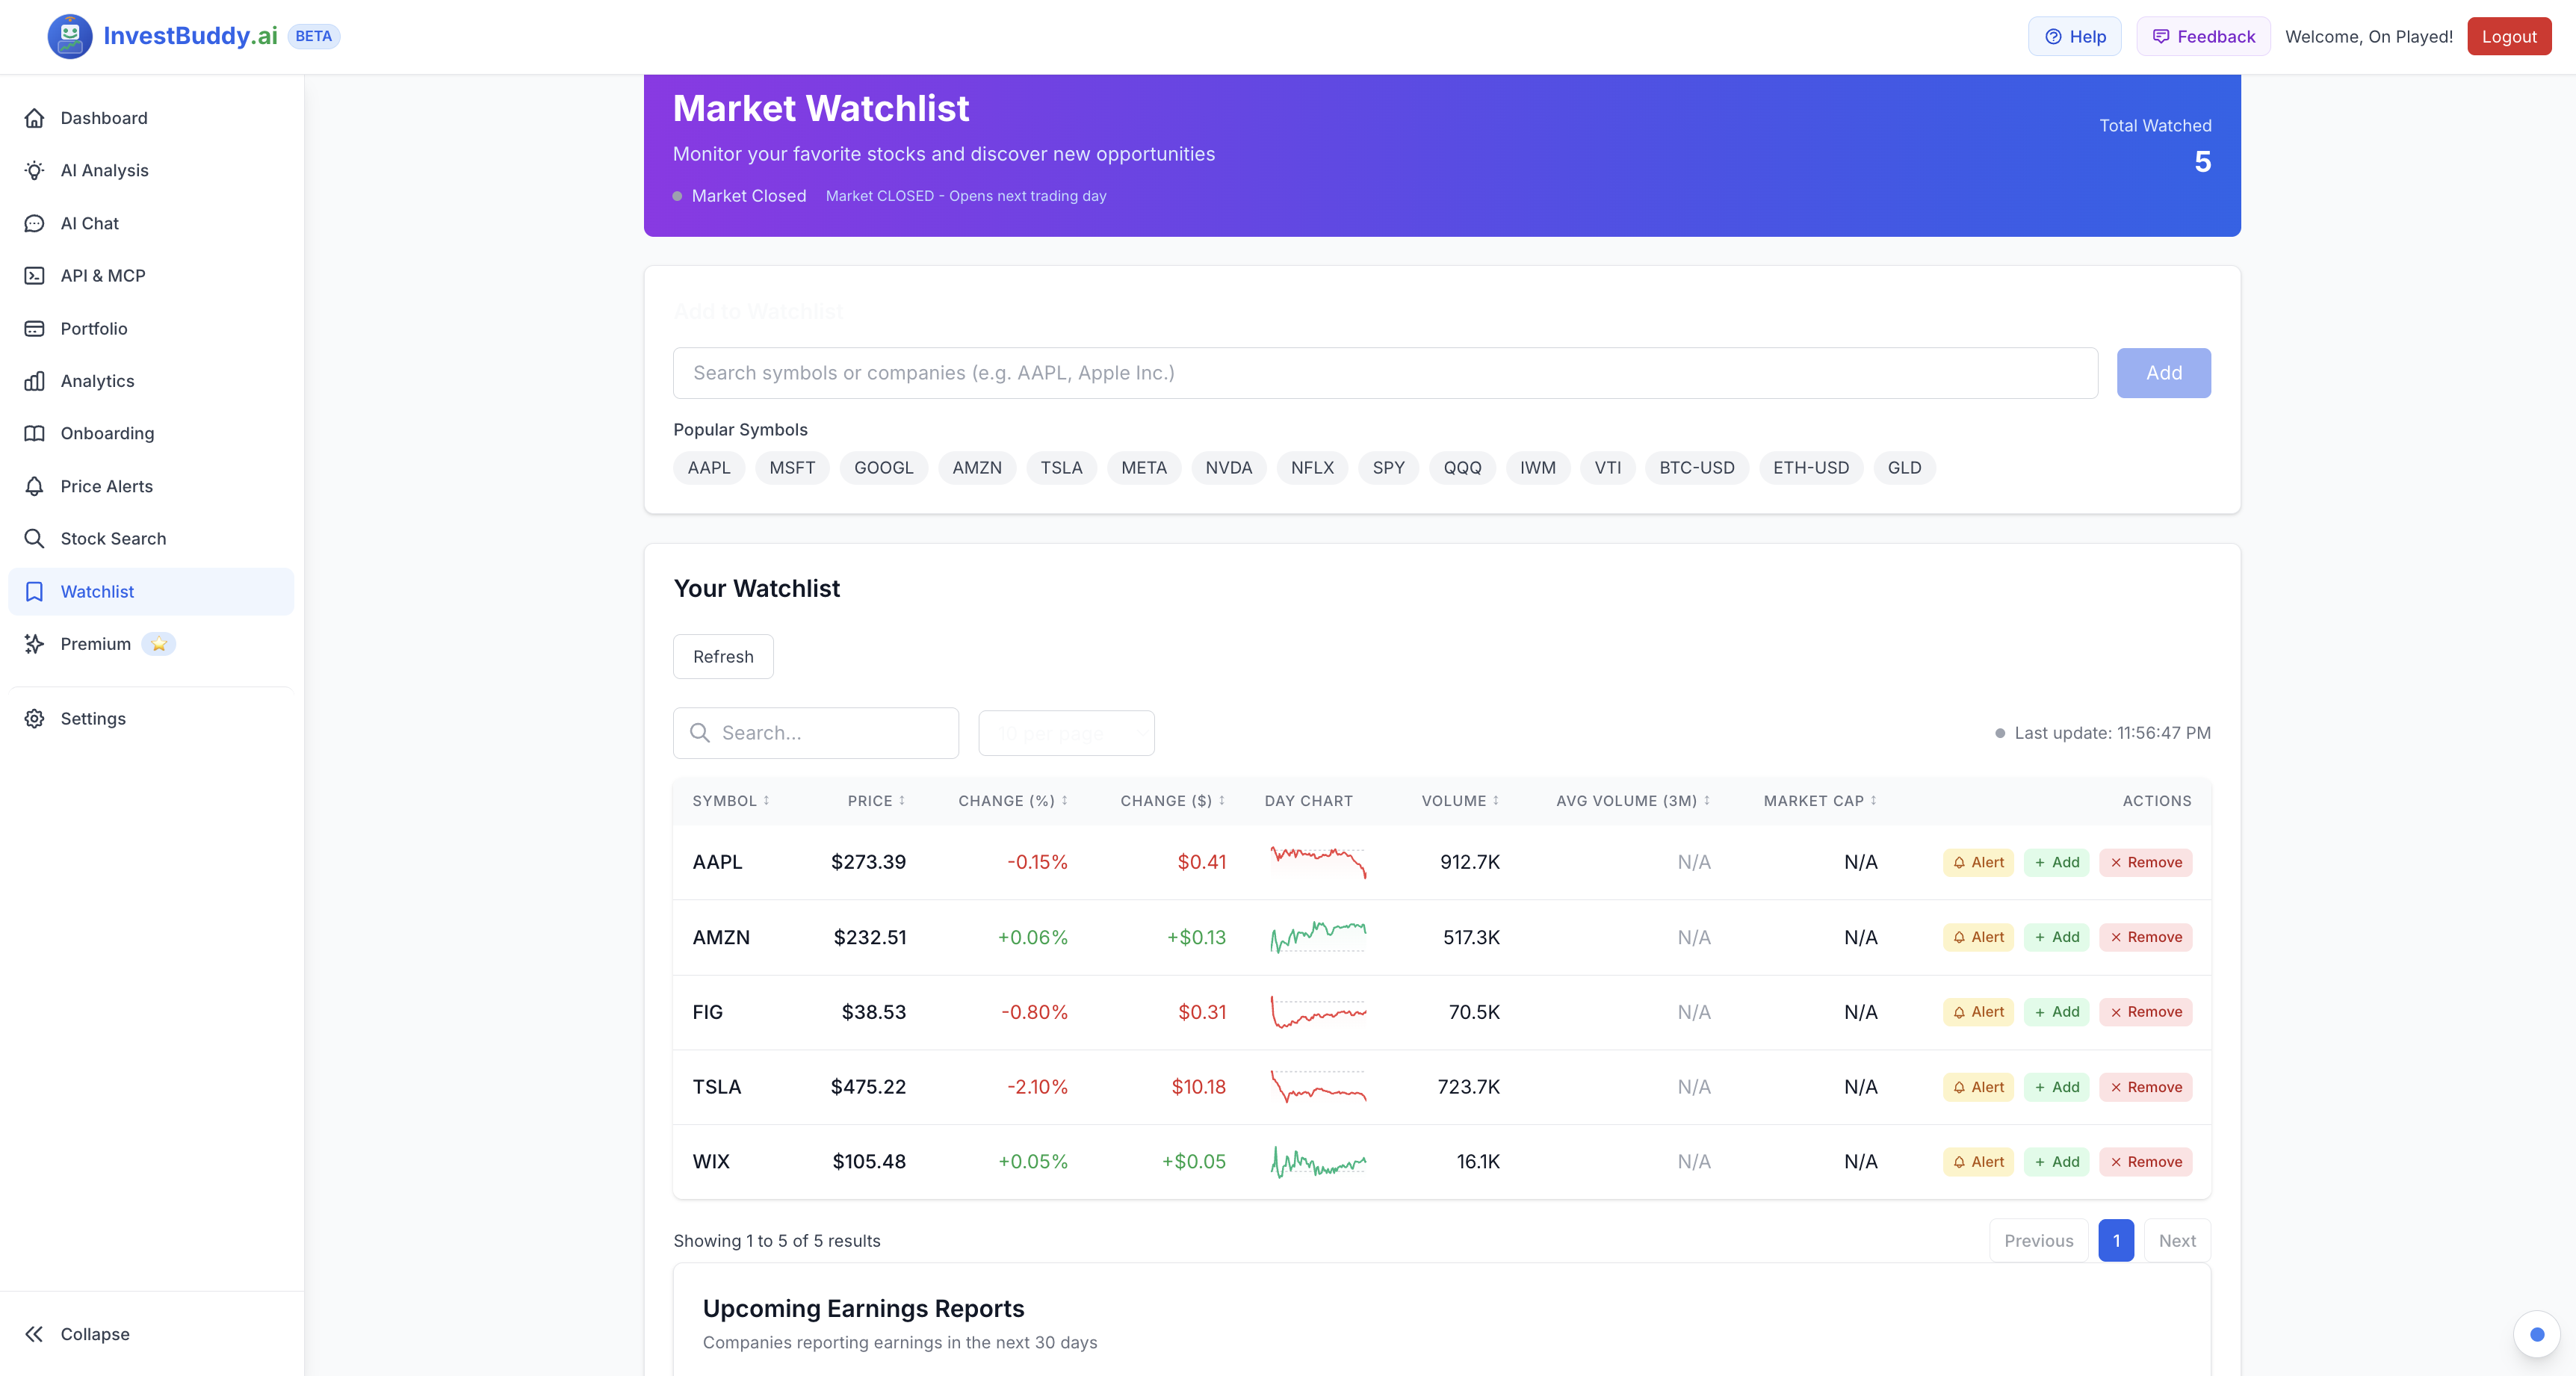Open the TSLA day chart sparkline

tap(1318, 1087)
